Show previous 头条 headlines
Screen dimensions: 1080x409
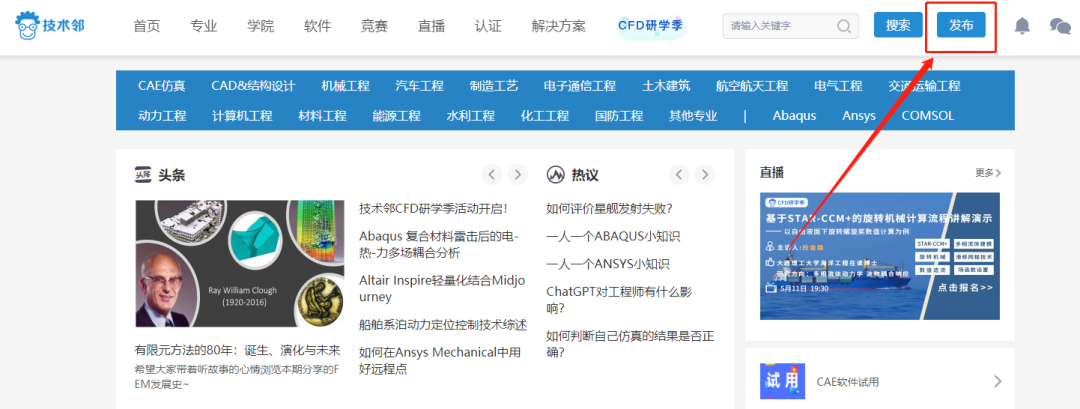(492, 175)
